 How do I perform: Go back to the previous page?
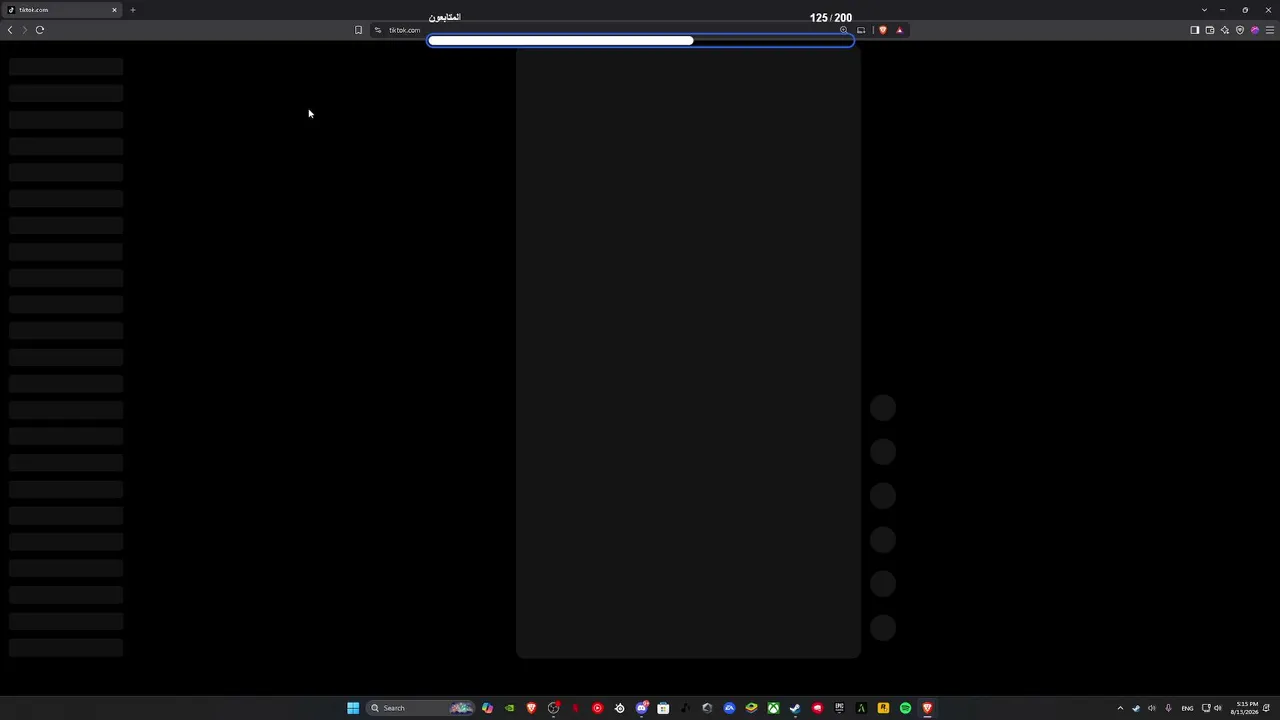pos(10,30)
